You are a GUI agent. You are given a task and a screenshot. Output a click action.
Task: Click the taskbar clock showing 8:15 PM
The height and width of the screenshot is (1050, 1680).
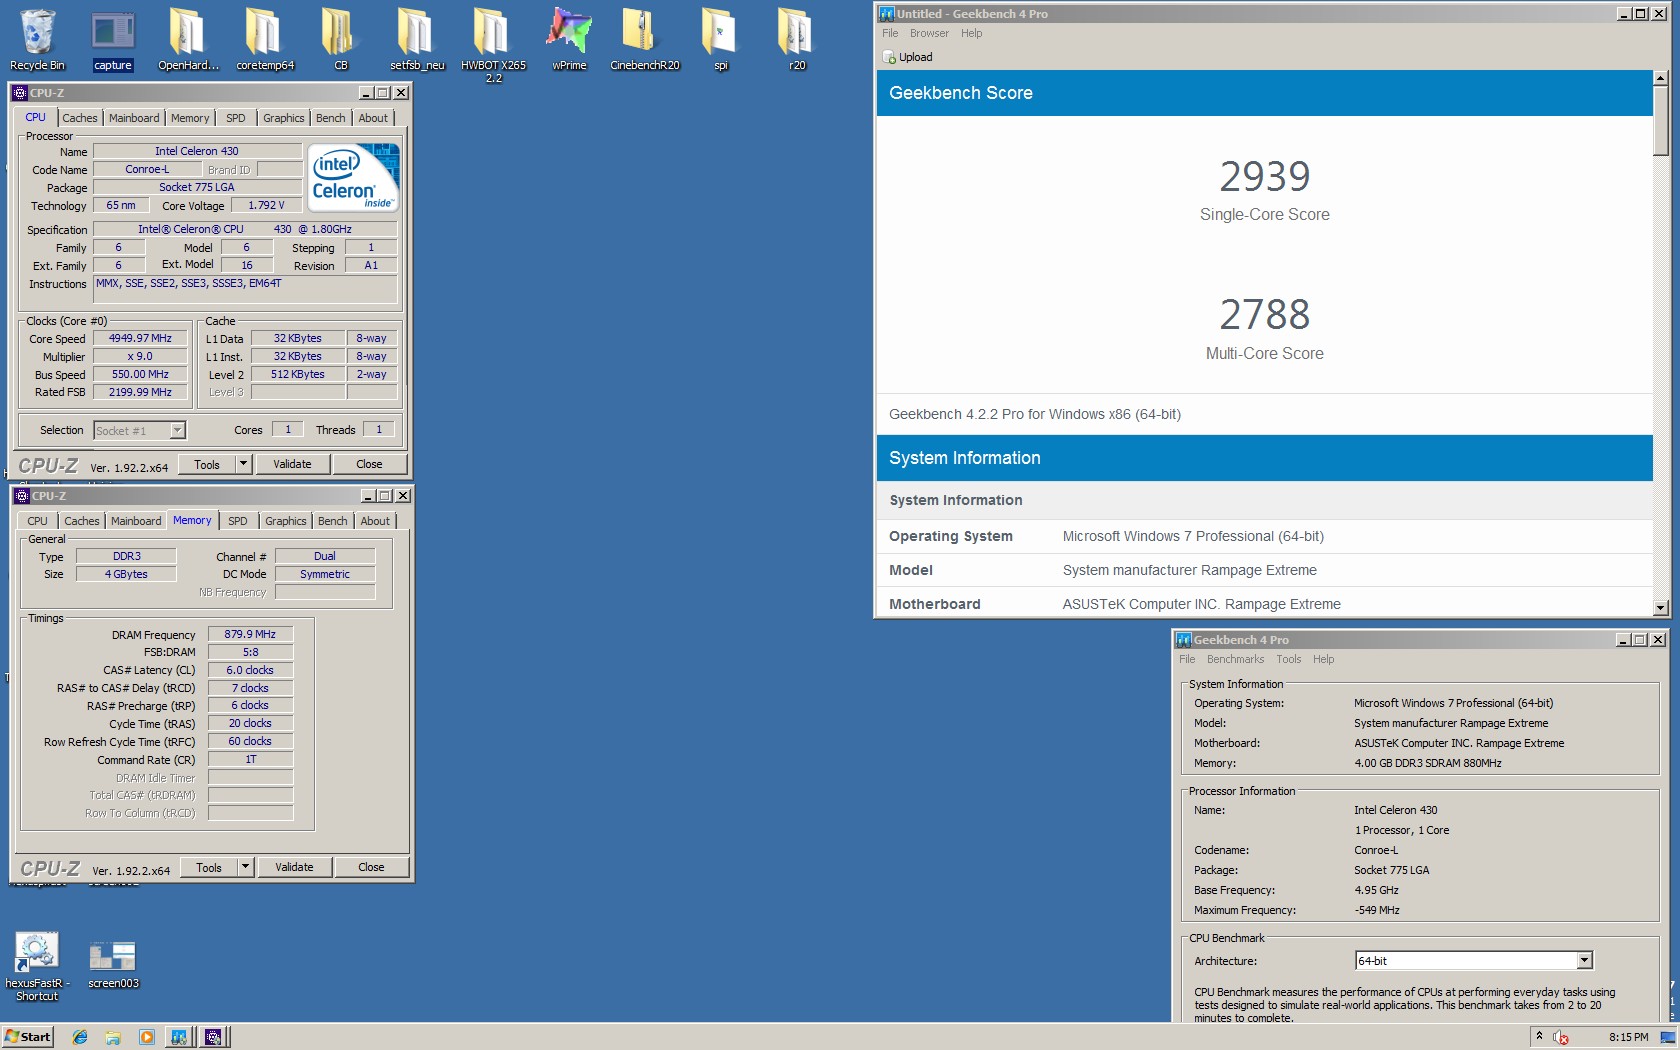(1628, 1037)
